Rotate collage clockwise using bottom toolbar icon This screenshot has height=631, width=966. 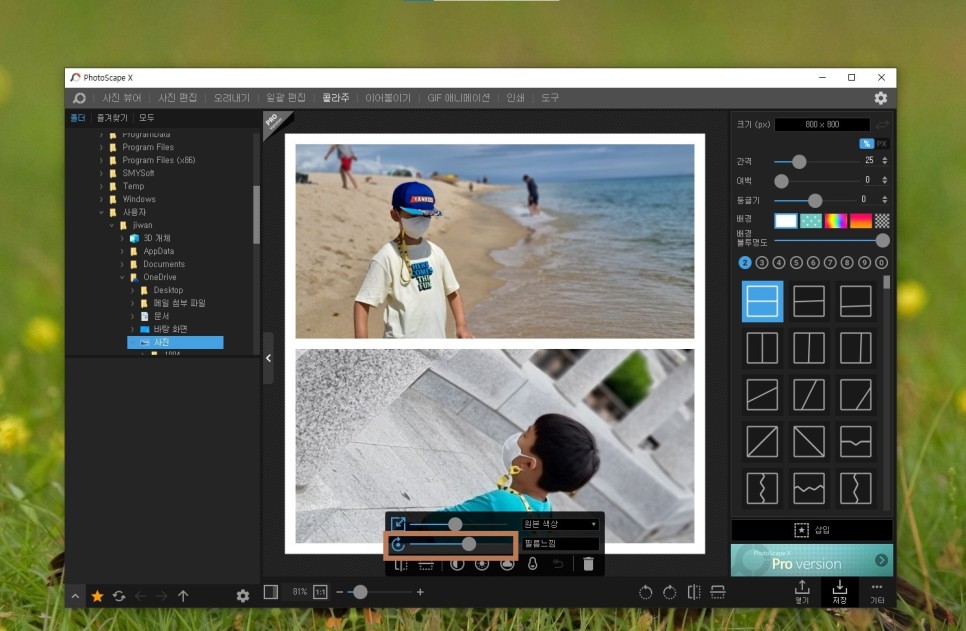coord(670,592)
